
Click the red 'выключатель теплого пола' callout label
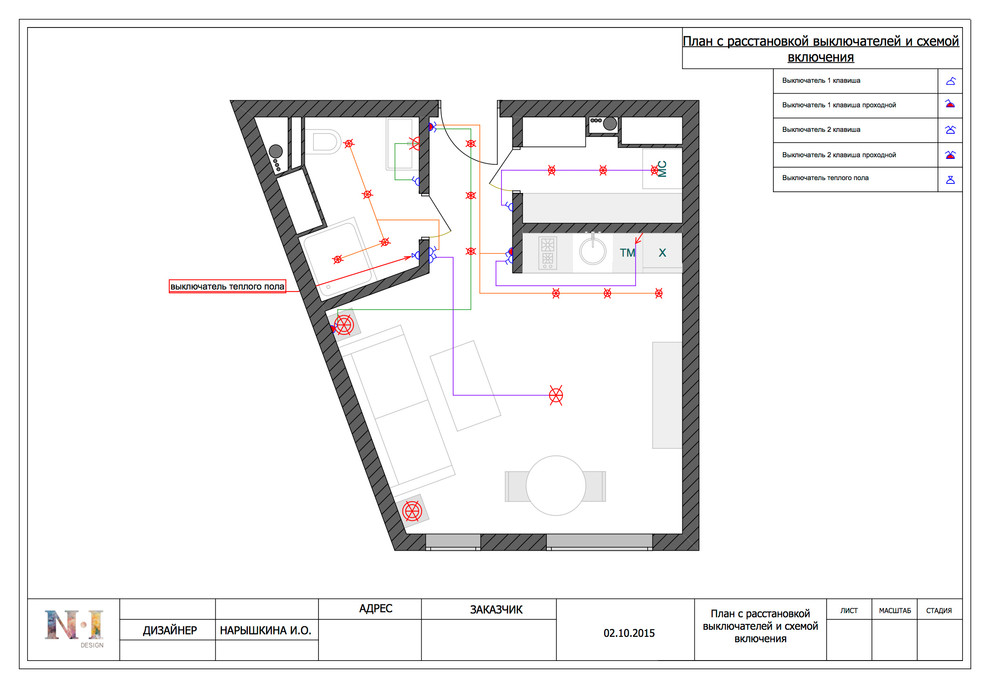tap(227, 287)
